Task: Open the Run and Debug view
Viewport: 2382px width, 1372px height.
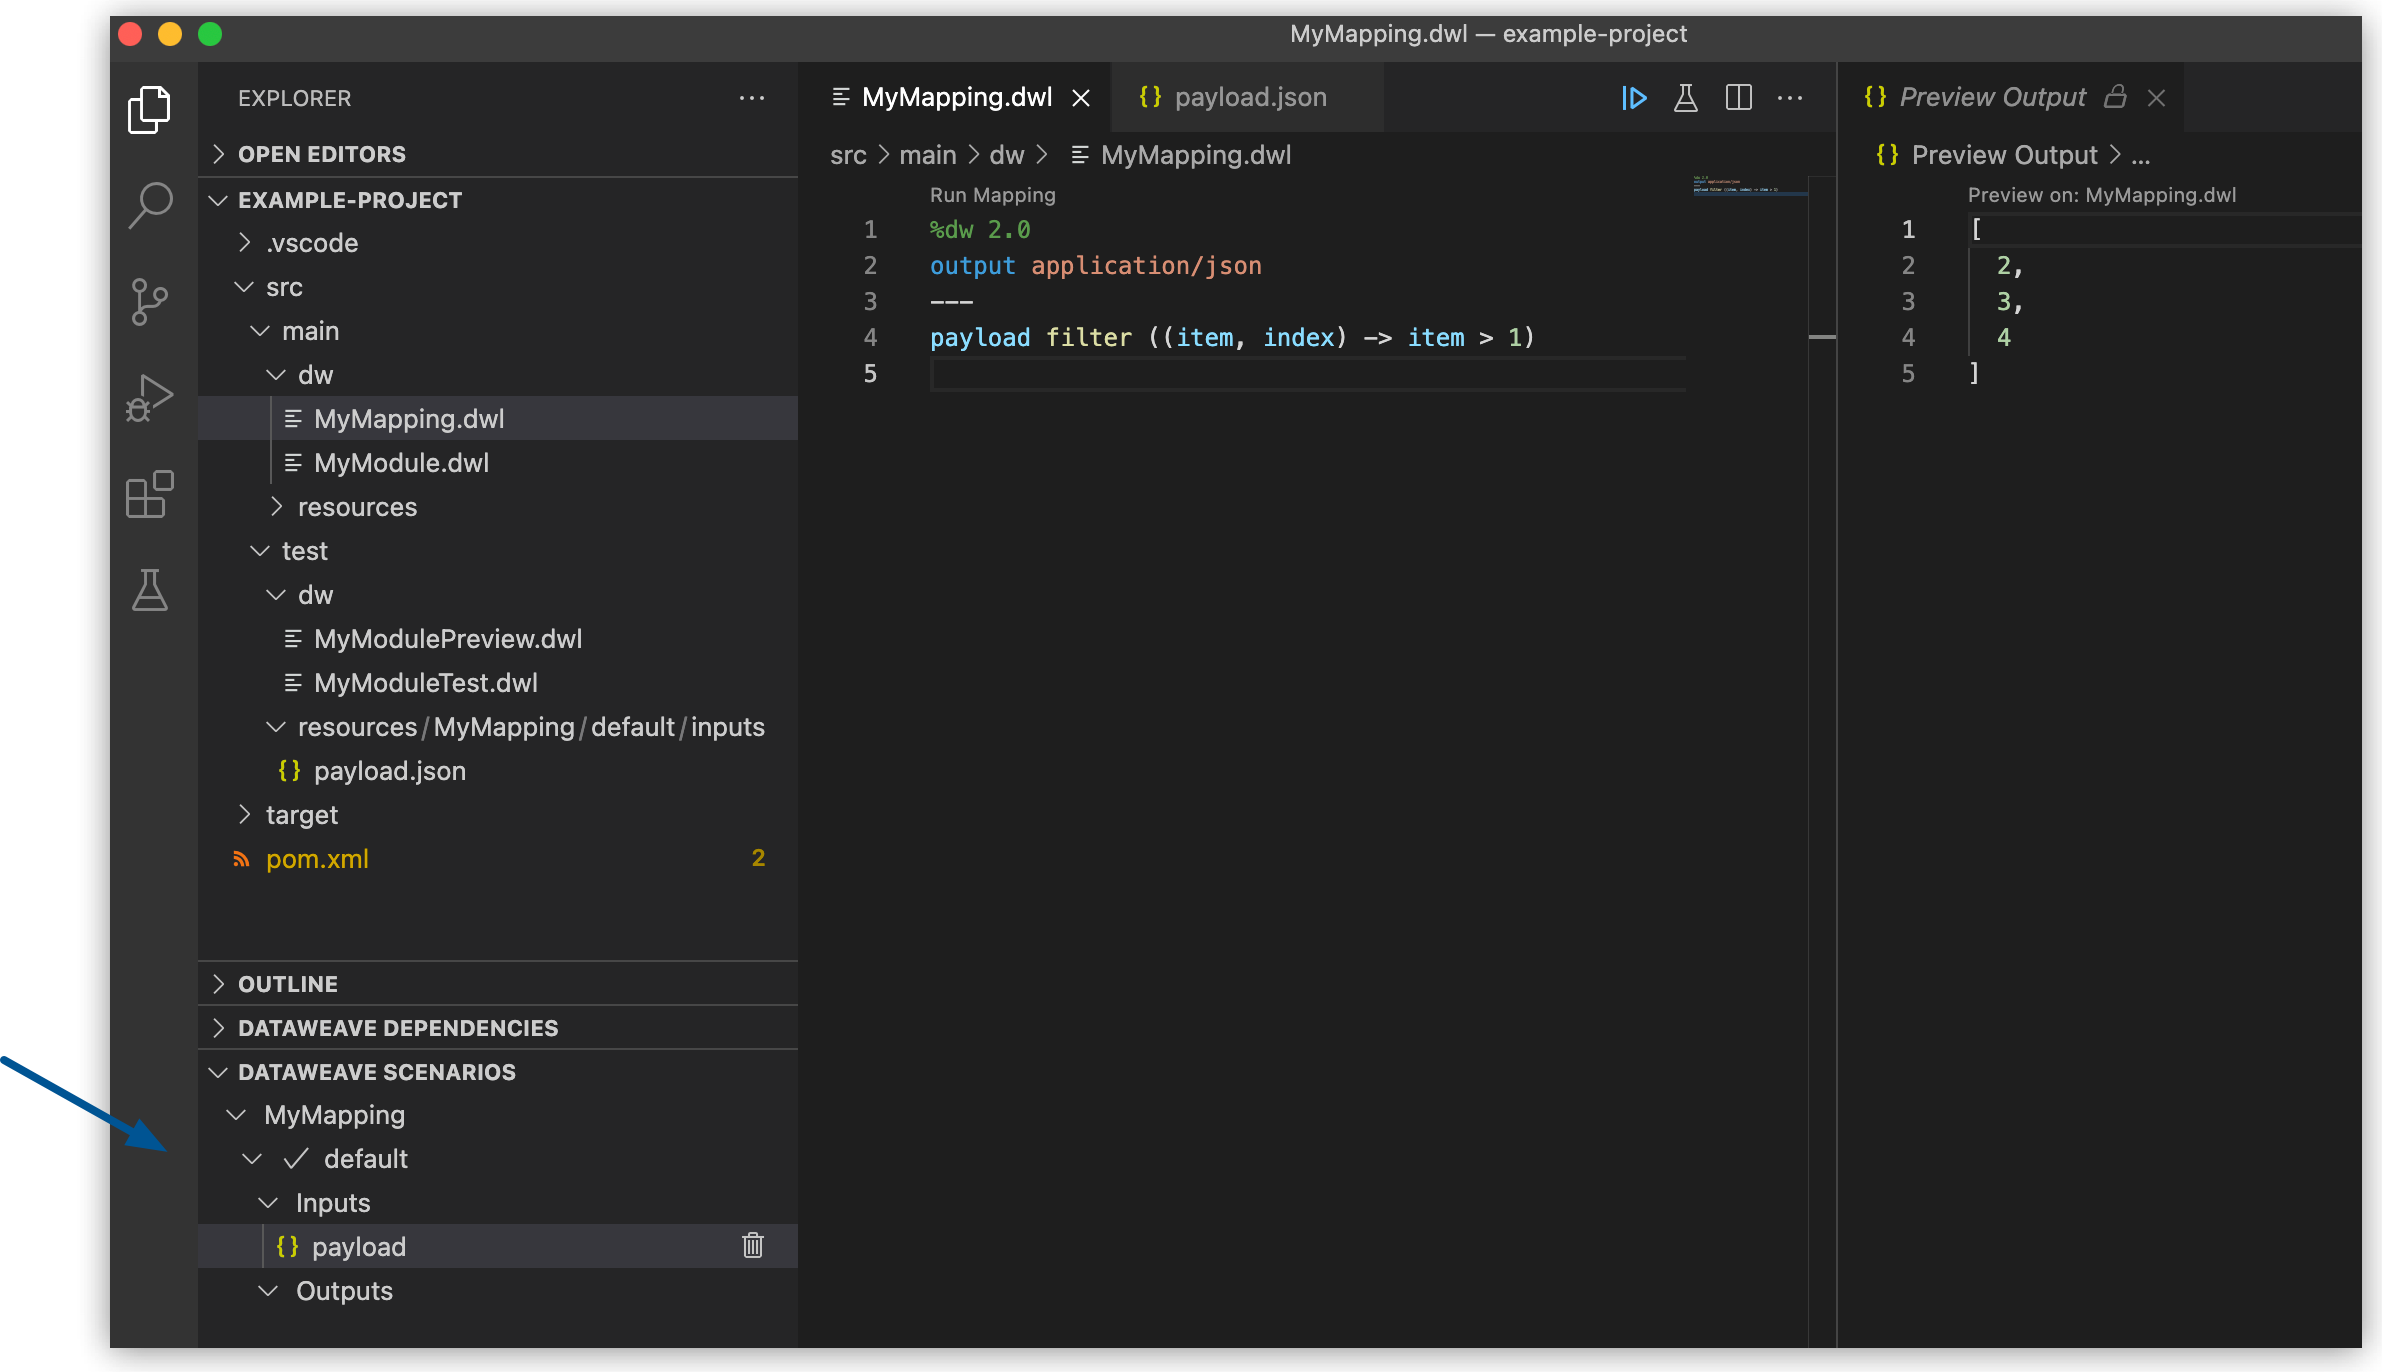Action: click(x=150, y=397)
